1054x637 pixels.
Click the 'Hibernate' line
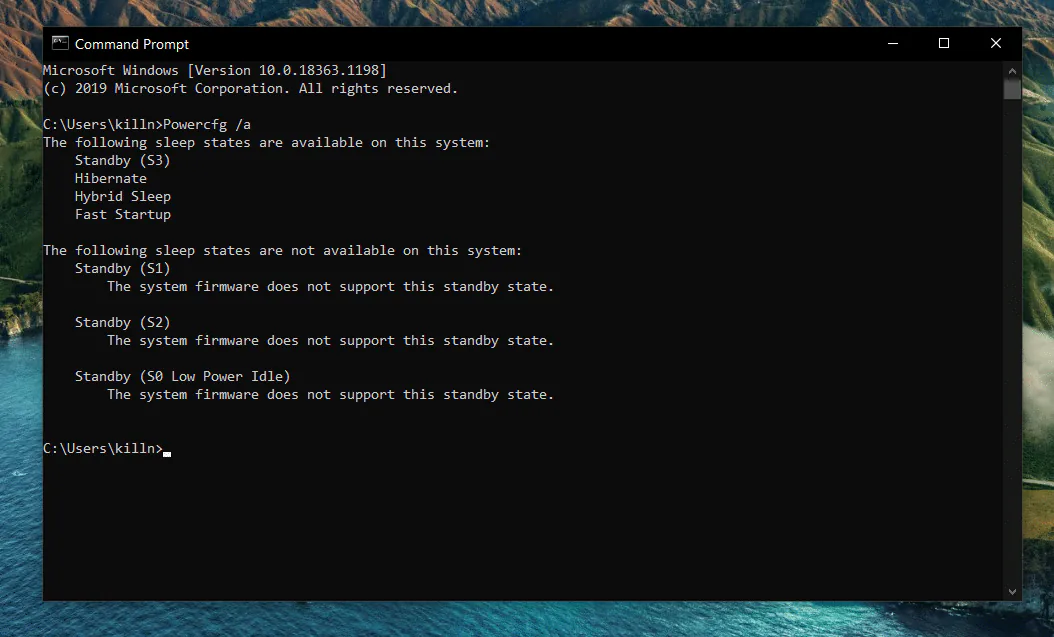pyautogui.click(x=110, y=179)
